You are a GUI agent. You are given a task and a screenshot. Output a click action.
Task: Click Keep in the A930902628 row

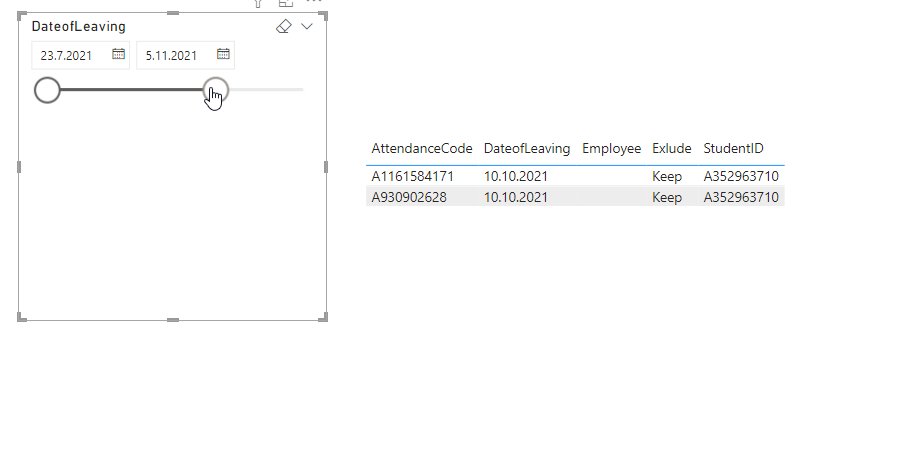667,197
